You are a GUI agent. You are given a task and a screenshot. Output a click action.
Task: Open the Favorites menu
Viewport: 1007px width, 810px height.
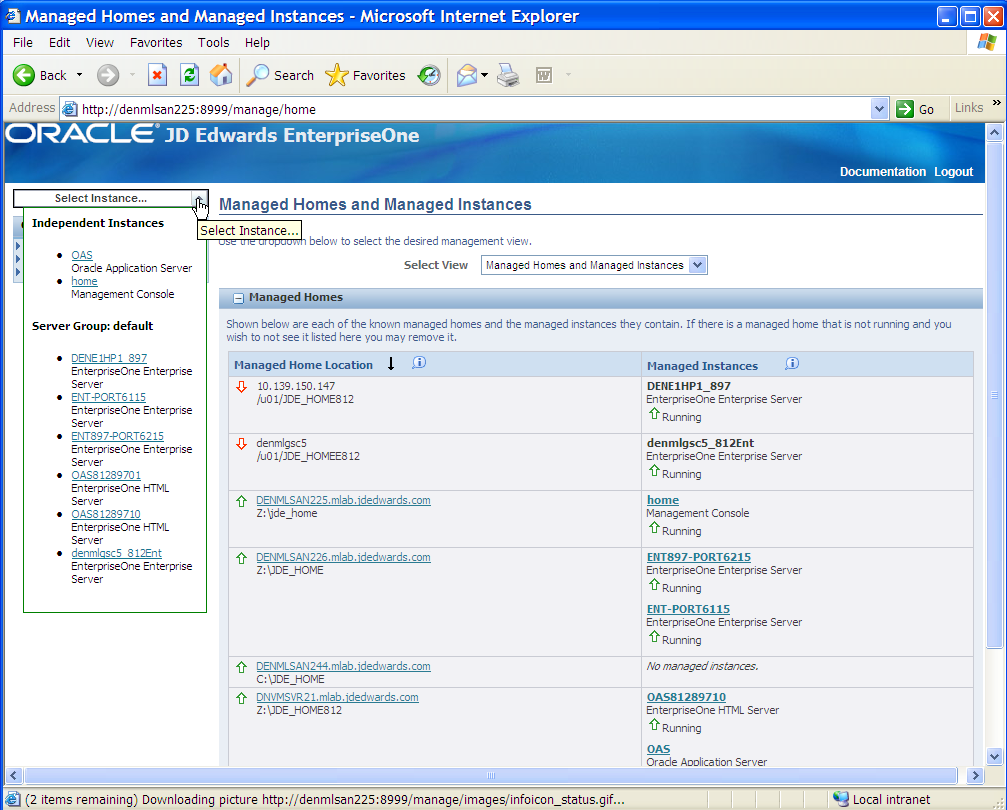coord(156,42)
